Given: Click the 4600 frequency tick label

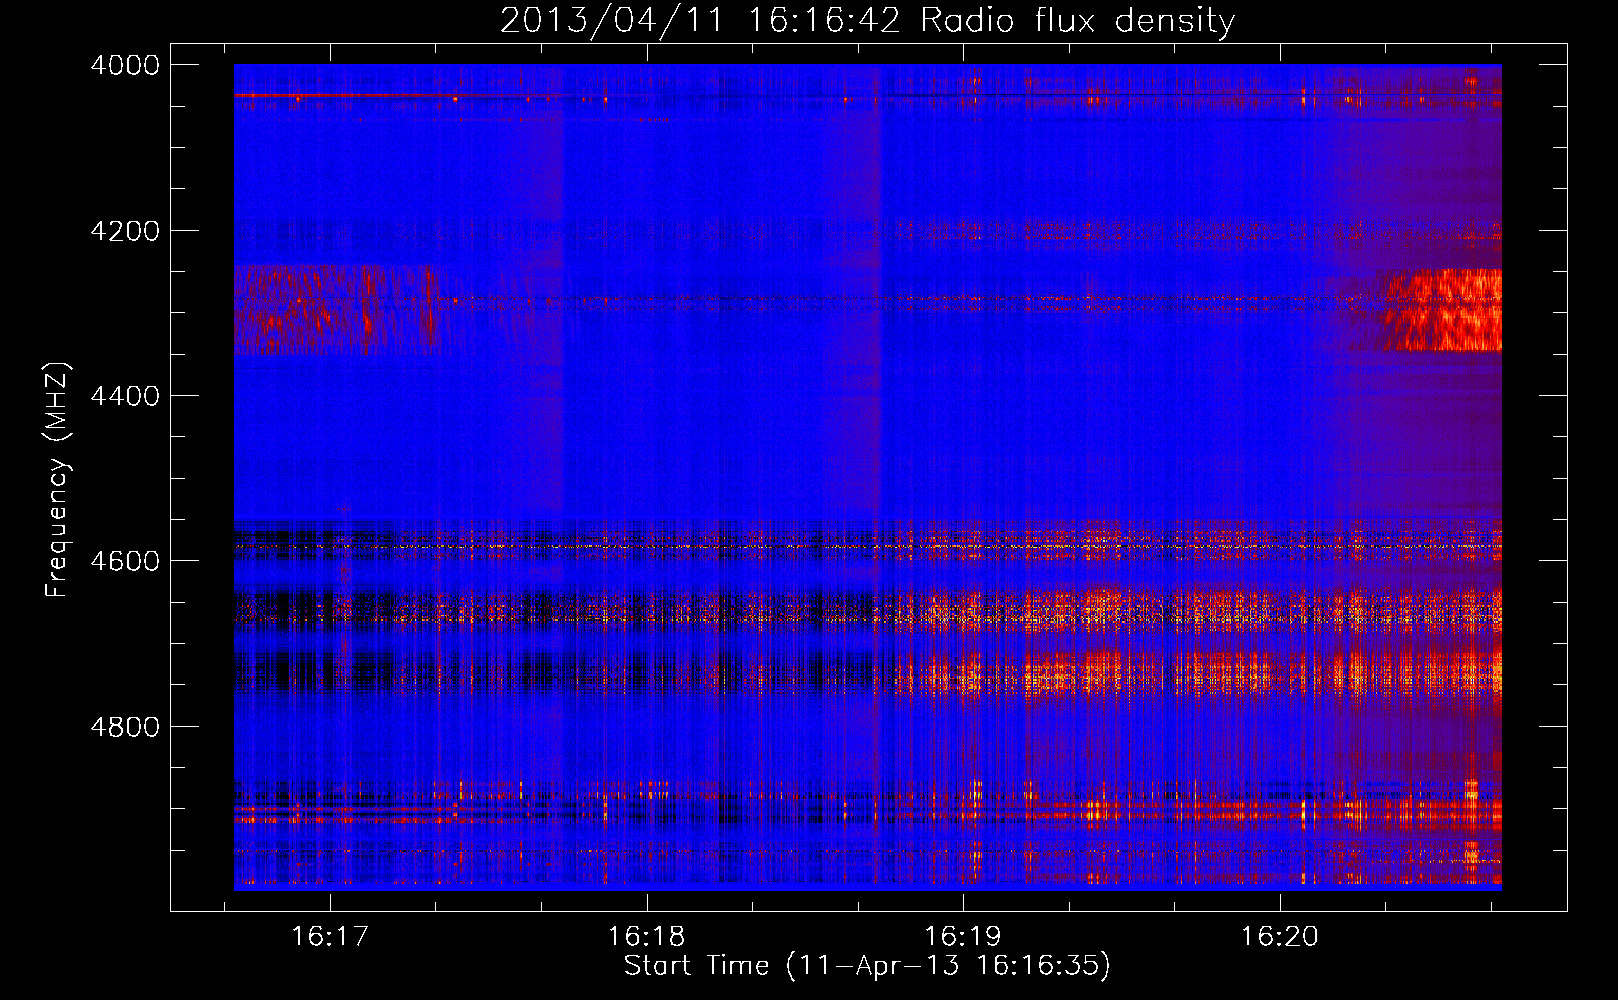Looking at the screenshot, I should point(125,561).
